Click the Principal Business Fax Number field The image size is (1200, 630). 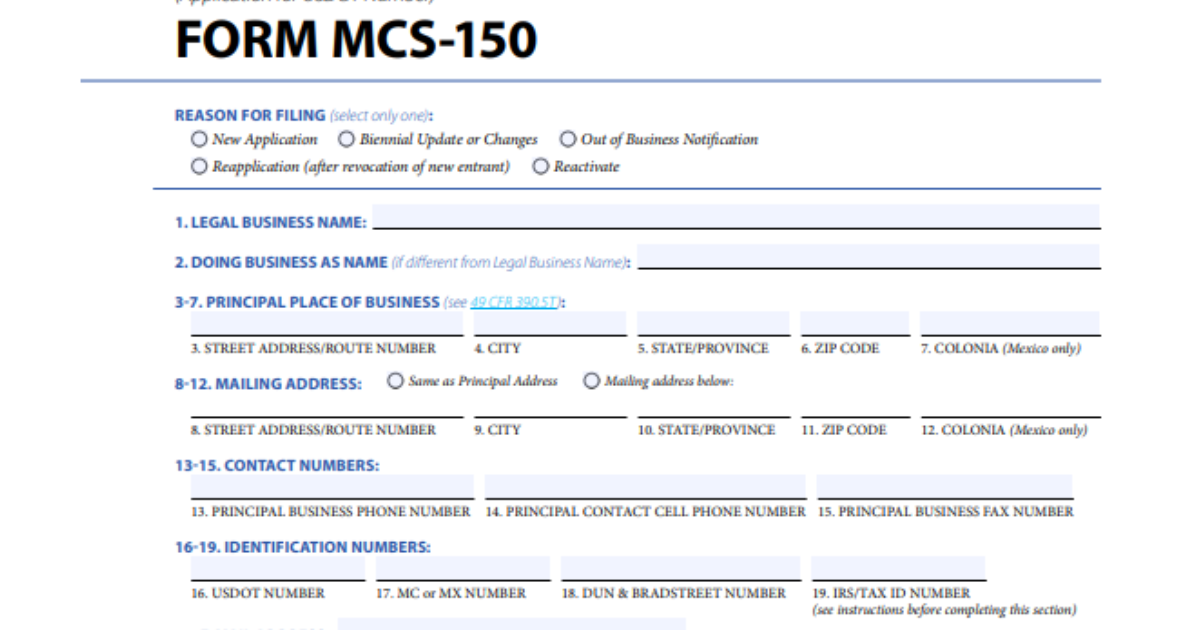(944, 487)
